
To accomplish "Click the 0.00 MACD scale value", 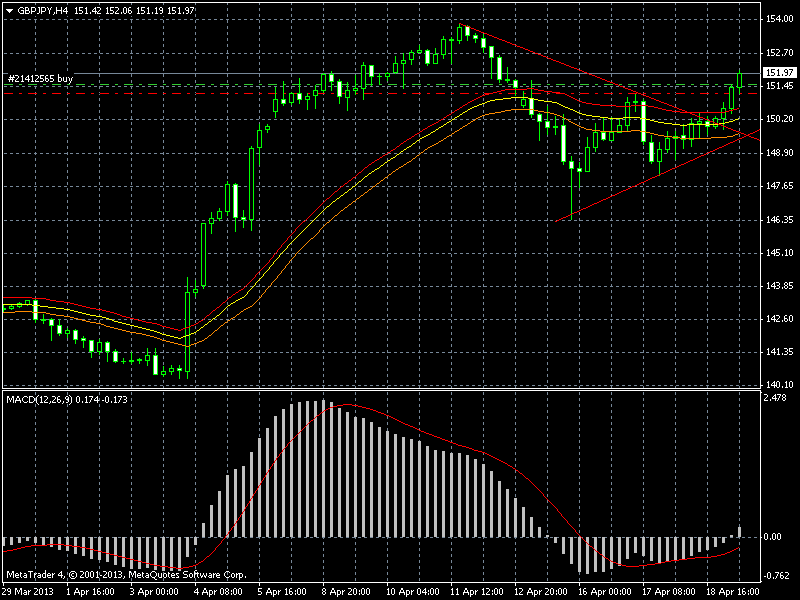I will 772,537.
